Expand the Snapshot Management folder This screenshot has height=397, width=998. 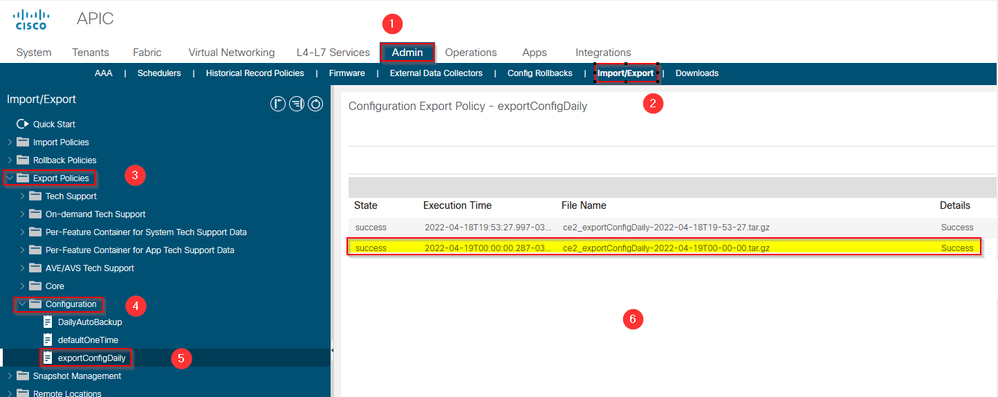(x=10, y=376)
